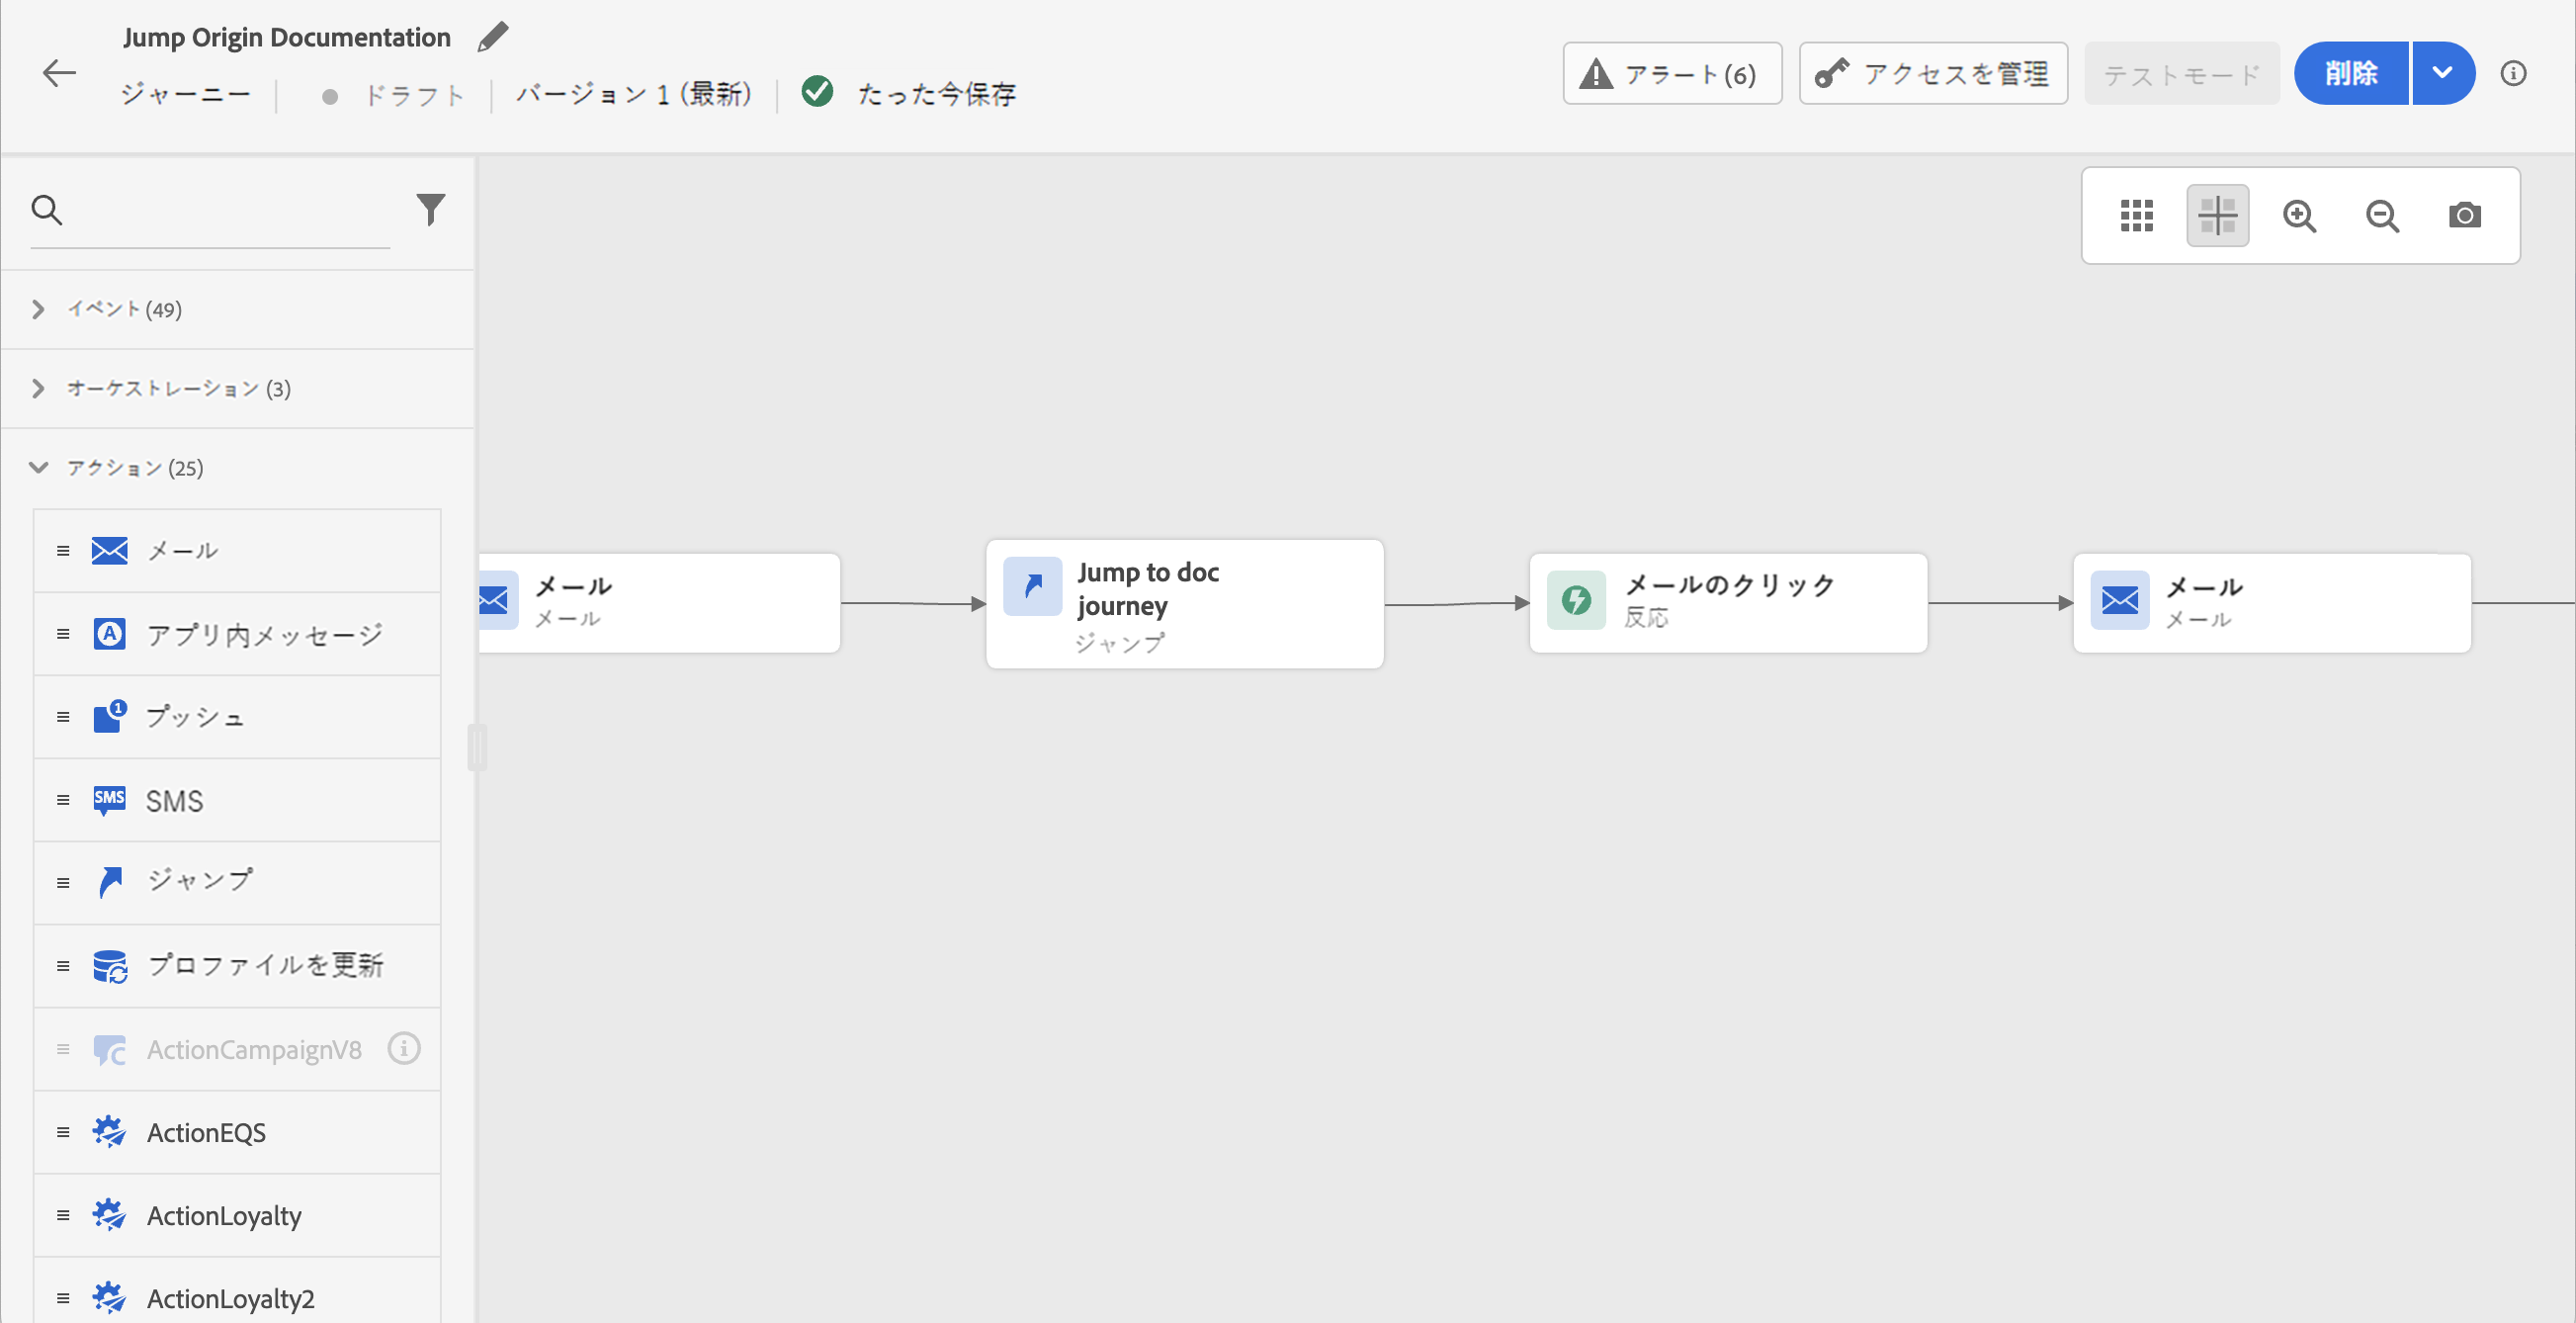Screen dimensions: 2576x1323
Task: Open dropdown arrow next to 削除 button
Action: pyautogui.click(x=2442, y=73)
